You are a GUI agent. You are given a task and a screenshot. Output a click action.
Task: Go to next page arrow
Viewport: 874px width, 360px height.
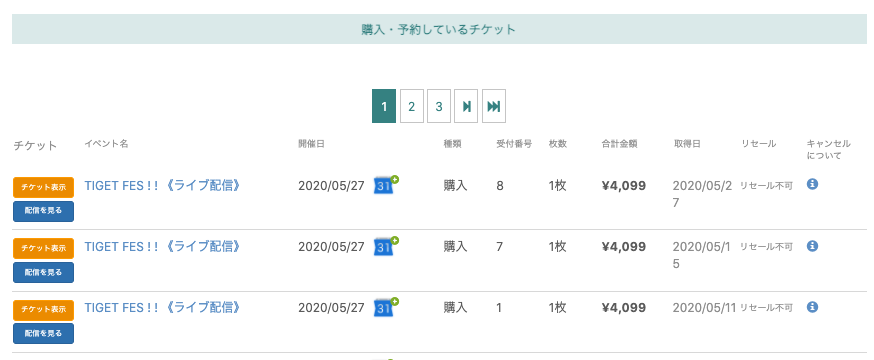466,106
